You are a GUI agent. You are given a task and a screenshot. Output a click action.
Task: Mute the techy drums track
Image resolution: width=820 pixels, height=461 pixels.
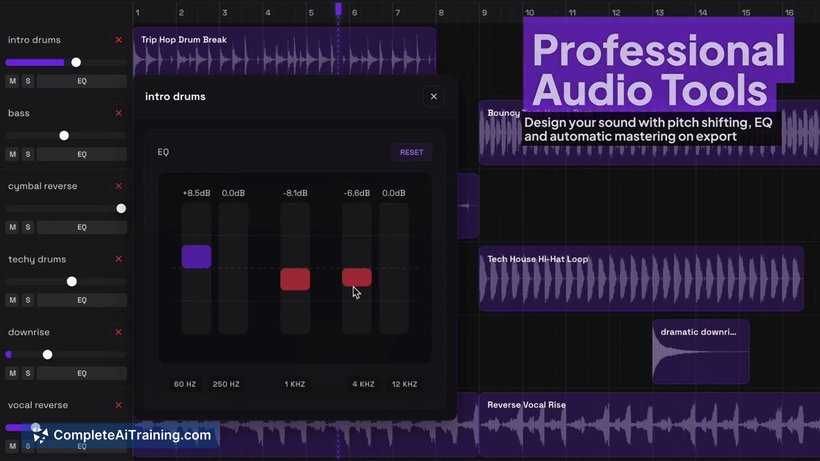click(x=13, y=300)
